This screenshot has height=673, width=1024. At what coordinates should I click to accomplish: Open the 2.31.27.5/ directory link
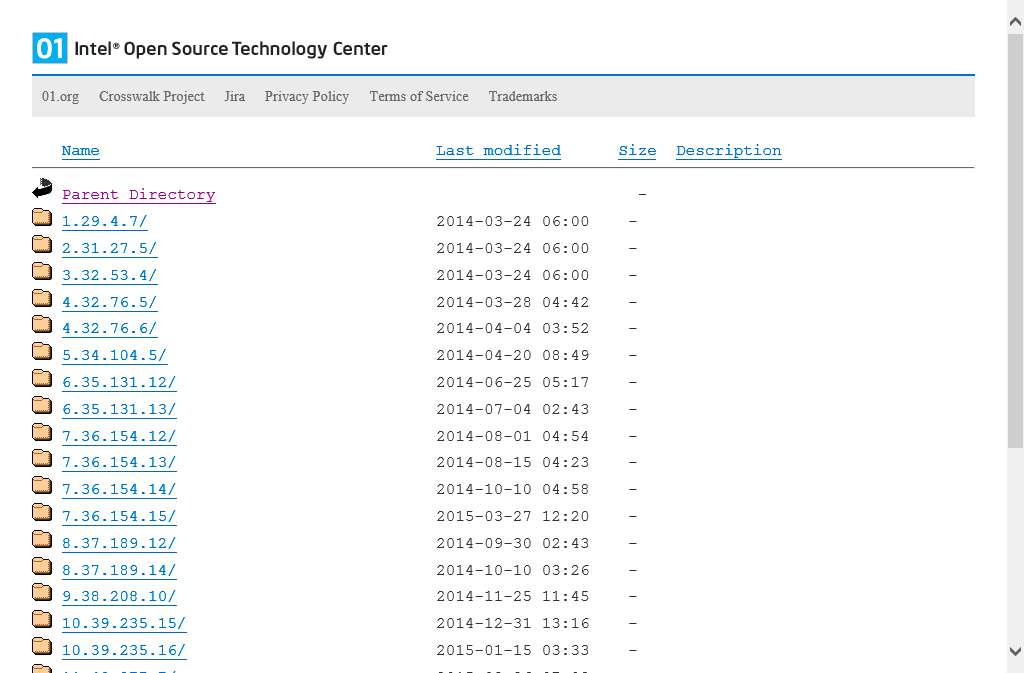point(110,249)
